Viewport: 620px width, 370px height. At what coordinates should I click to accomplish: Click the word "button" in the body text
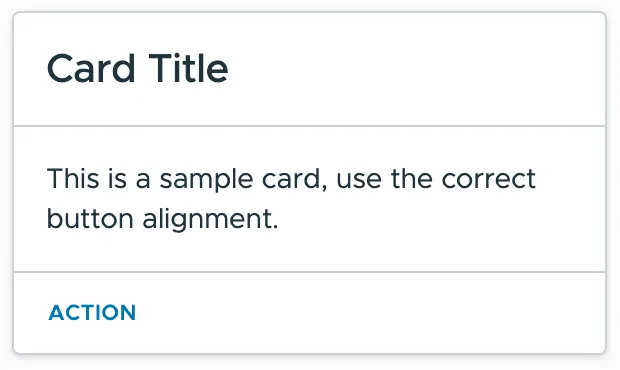90,219
